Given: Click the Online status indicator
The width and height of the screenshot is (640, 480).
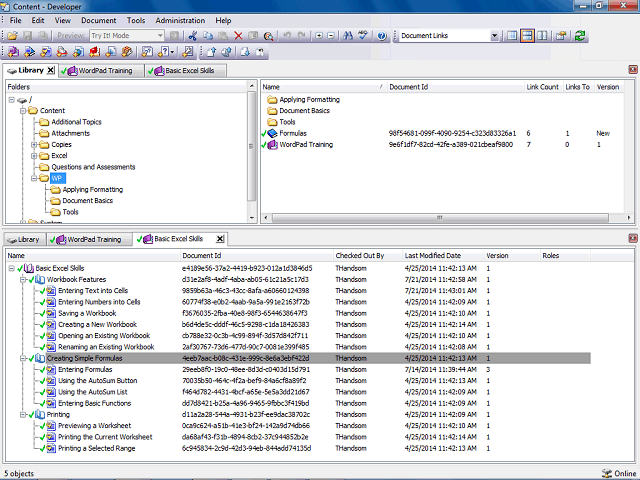Looking at the screenshot, I should 619,473.
